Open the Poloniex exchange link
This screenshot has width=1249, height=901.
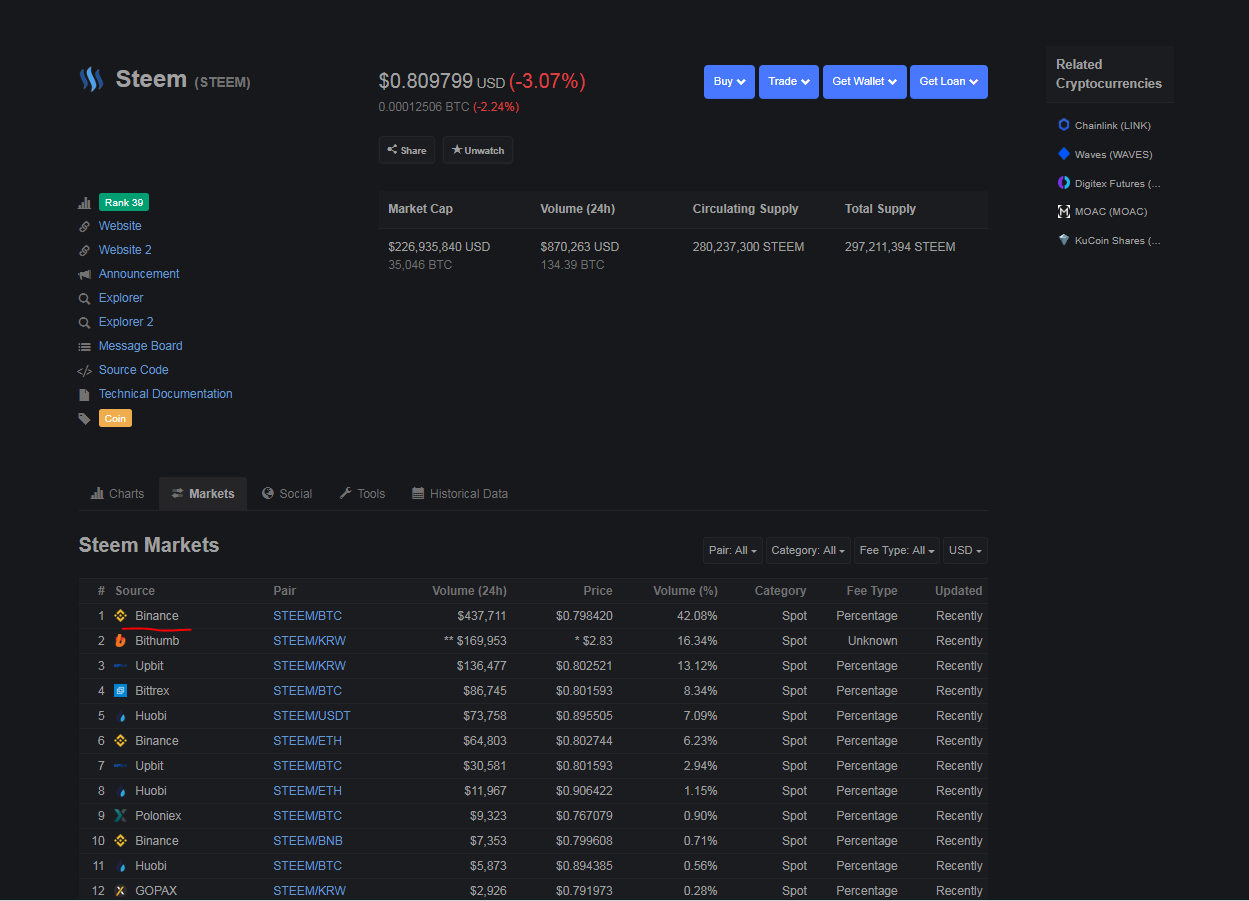pos(158,816)
